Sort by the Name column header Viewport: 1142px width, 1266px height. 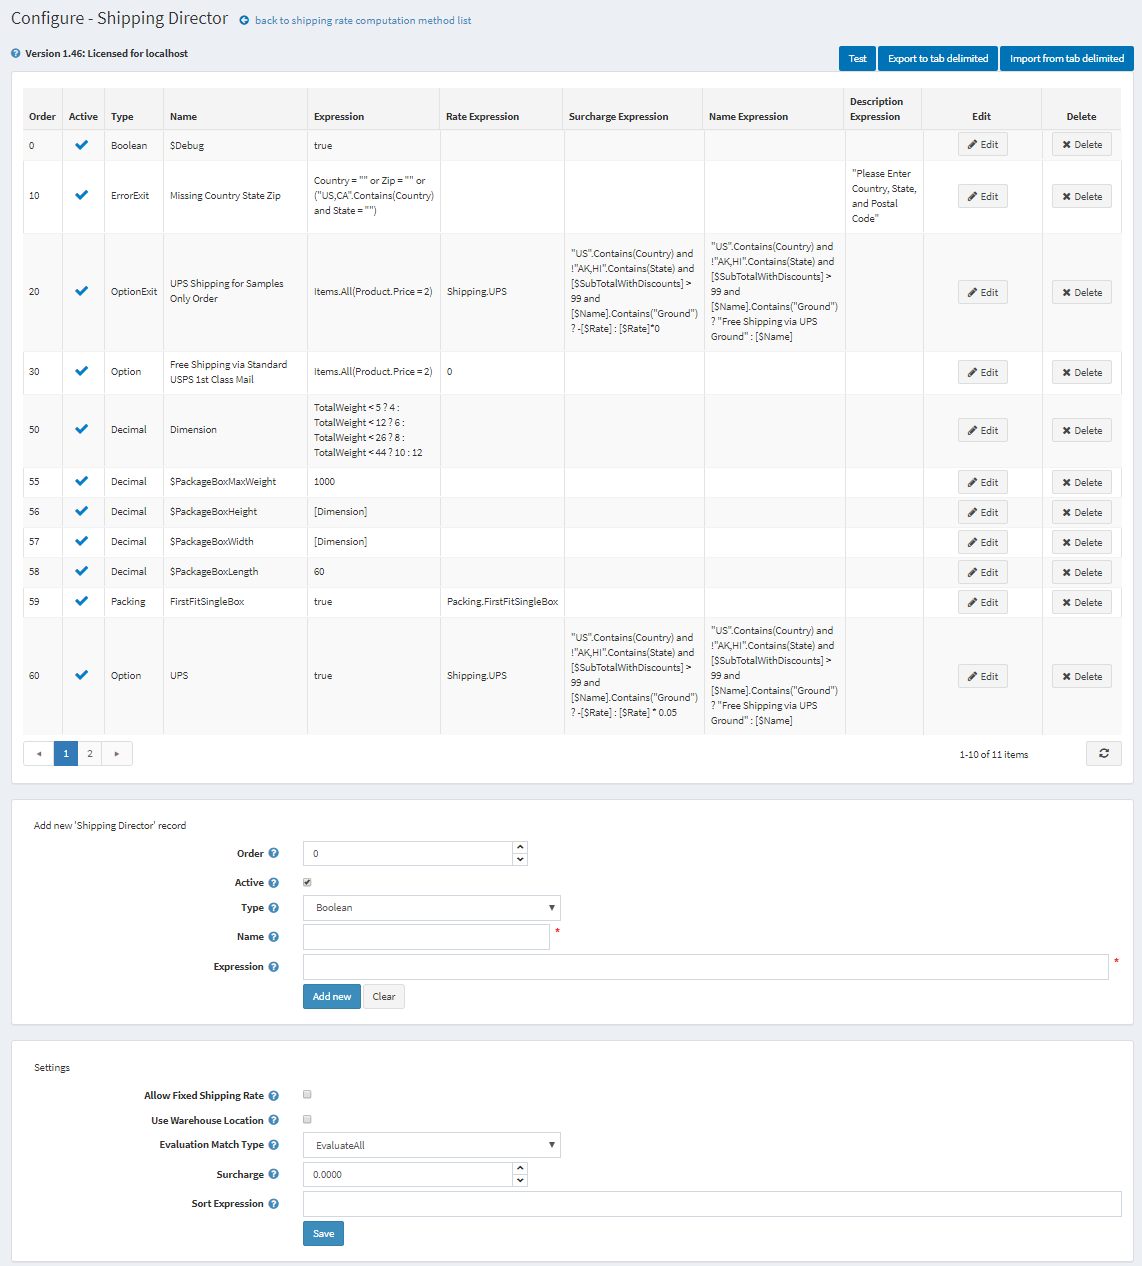183,117
